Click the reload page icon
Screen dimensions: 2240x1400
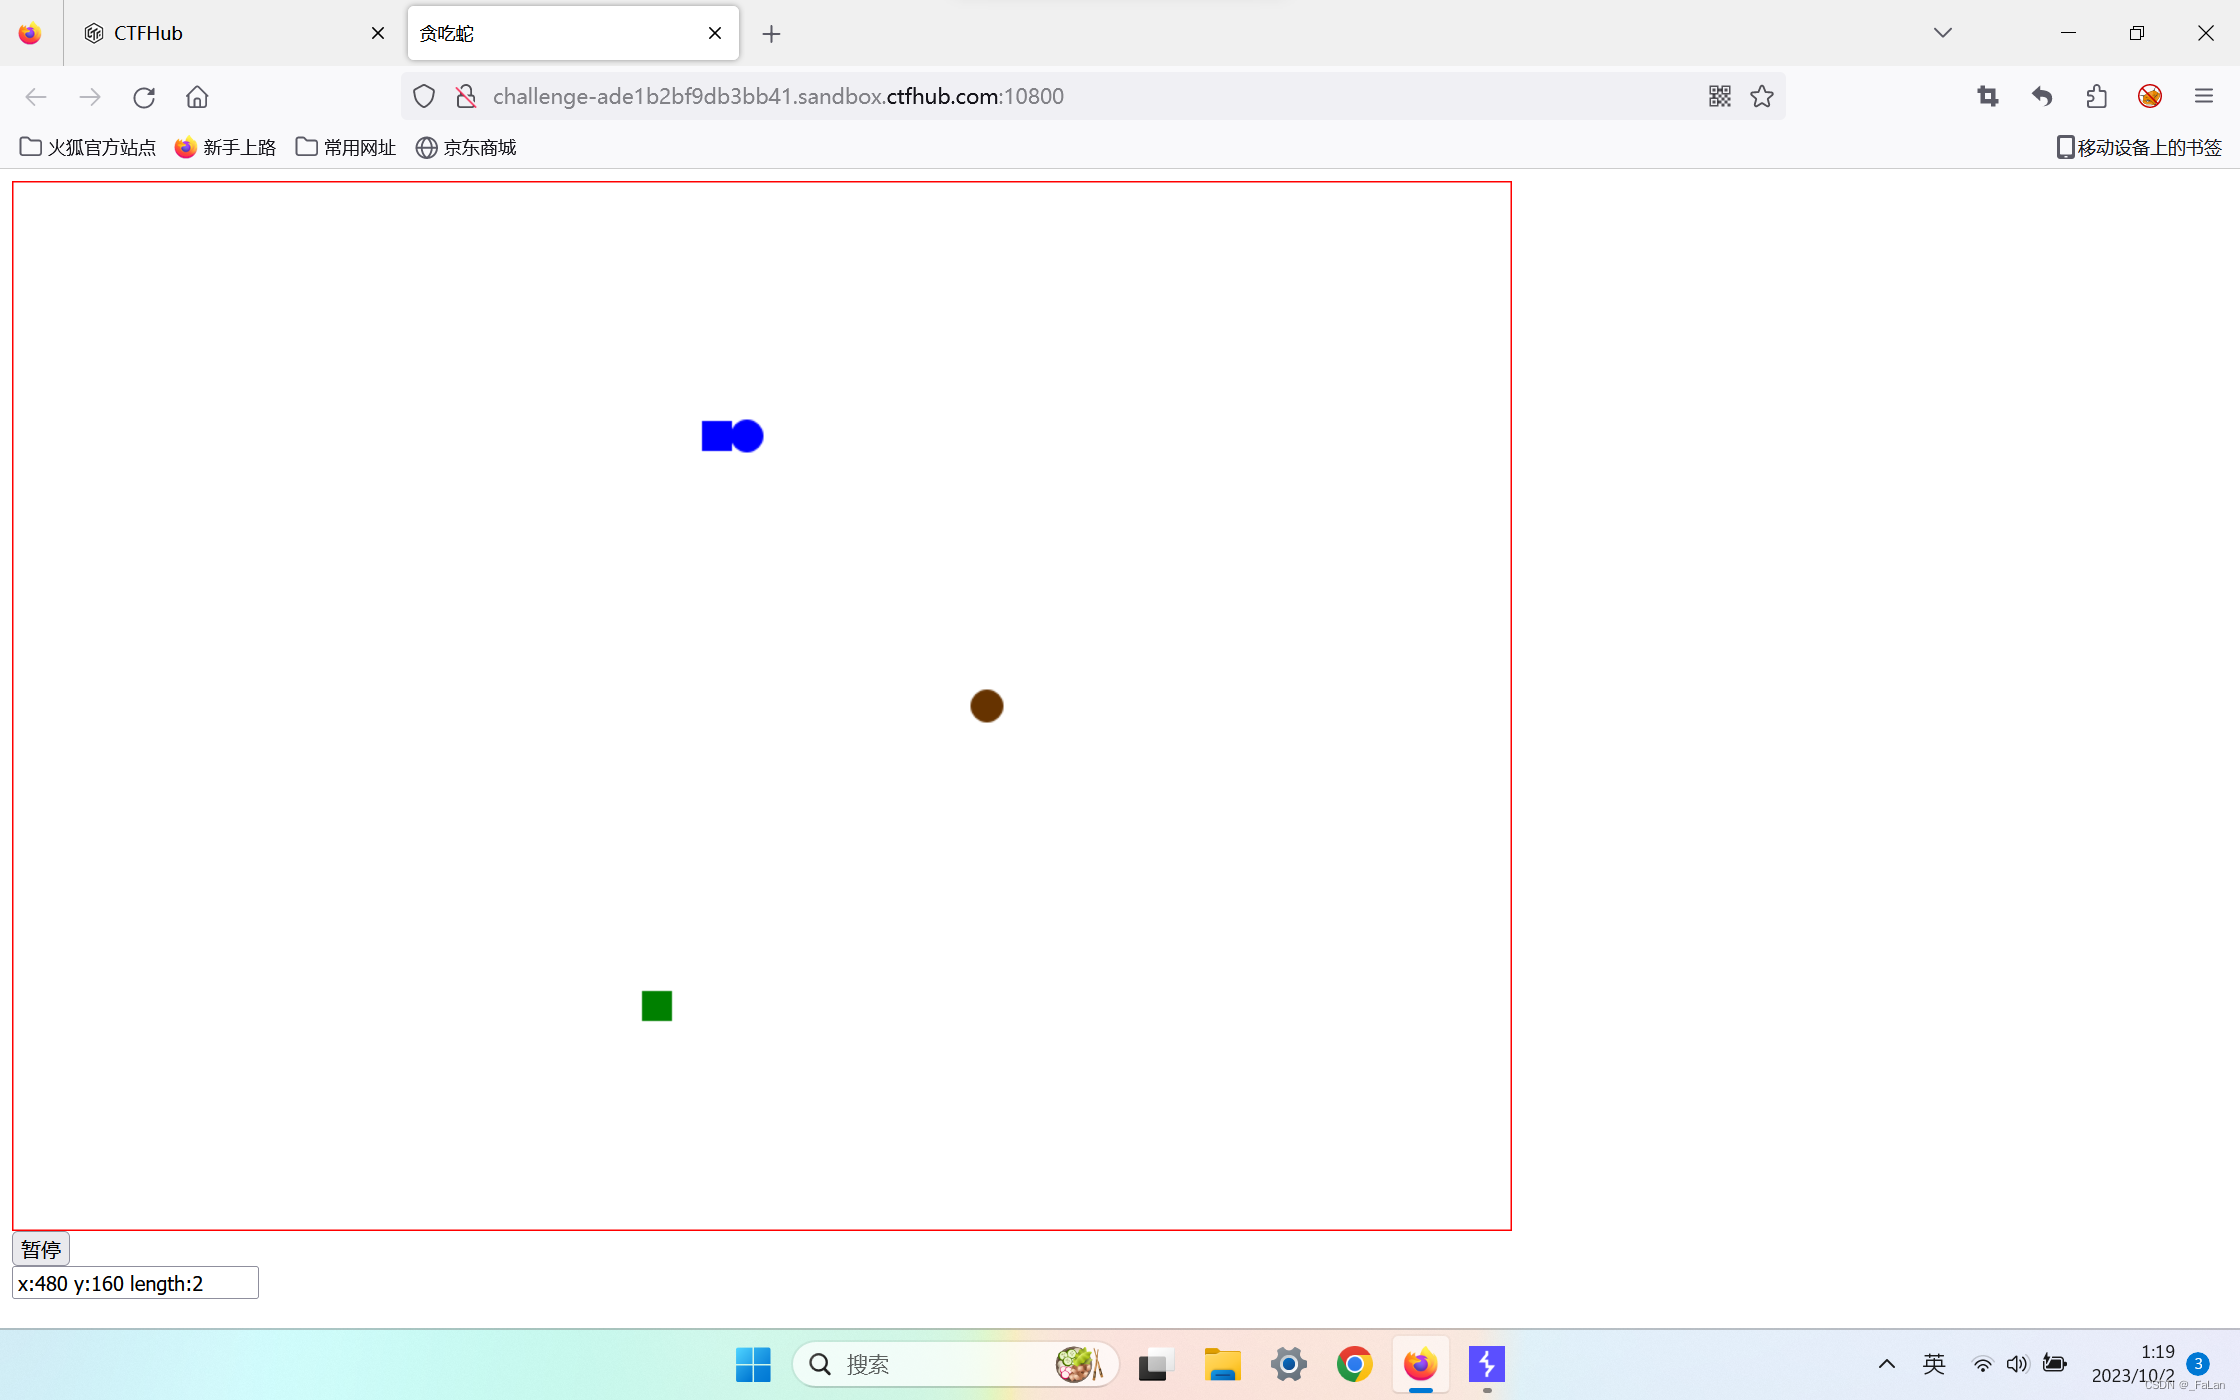pos(144,96)
